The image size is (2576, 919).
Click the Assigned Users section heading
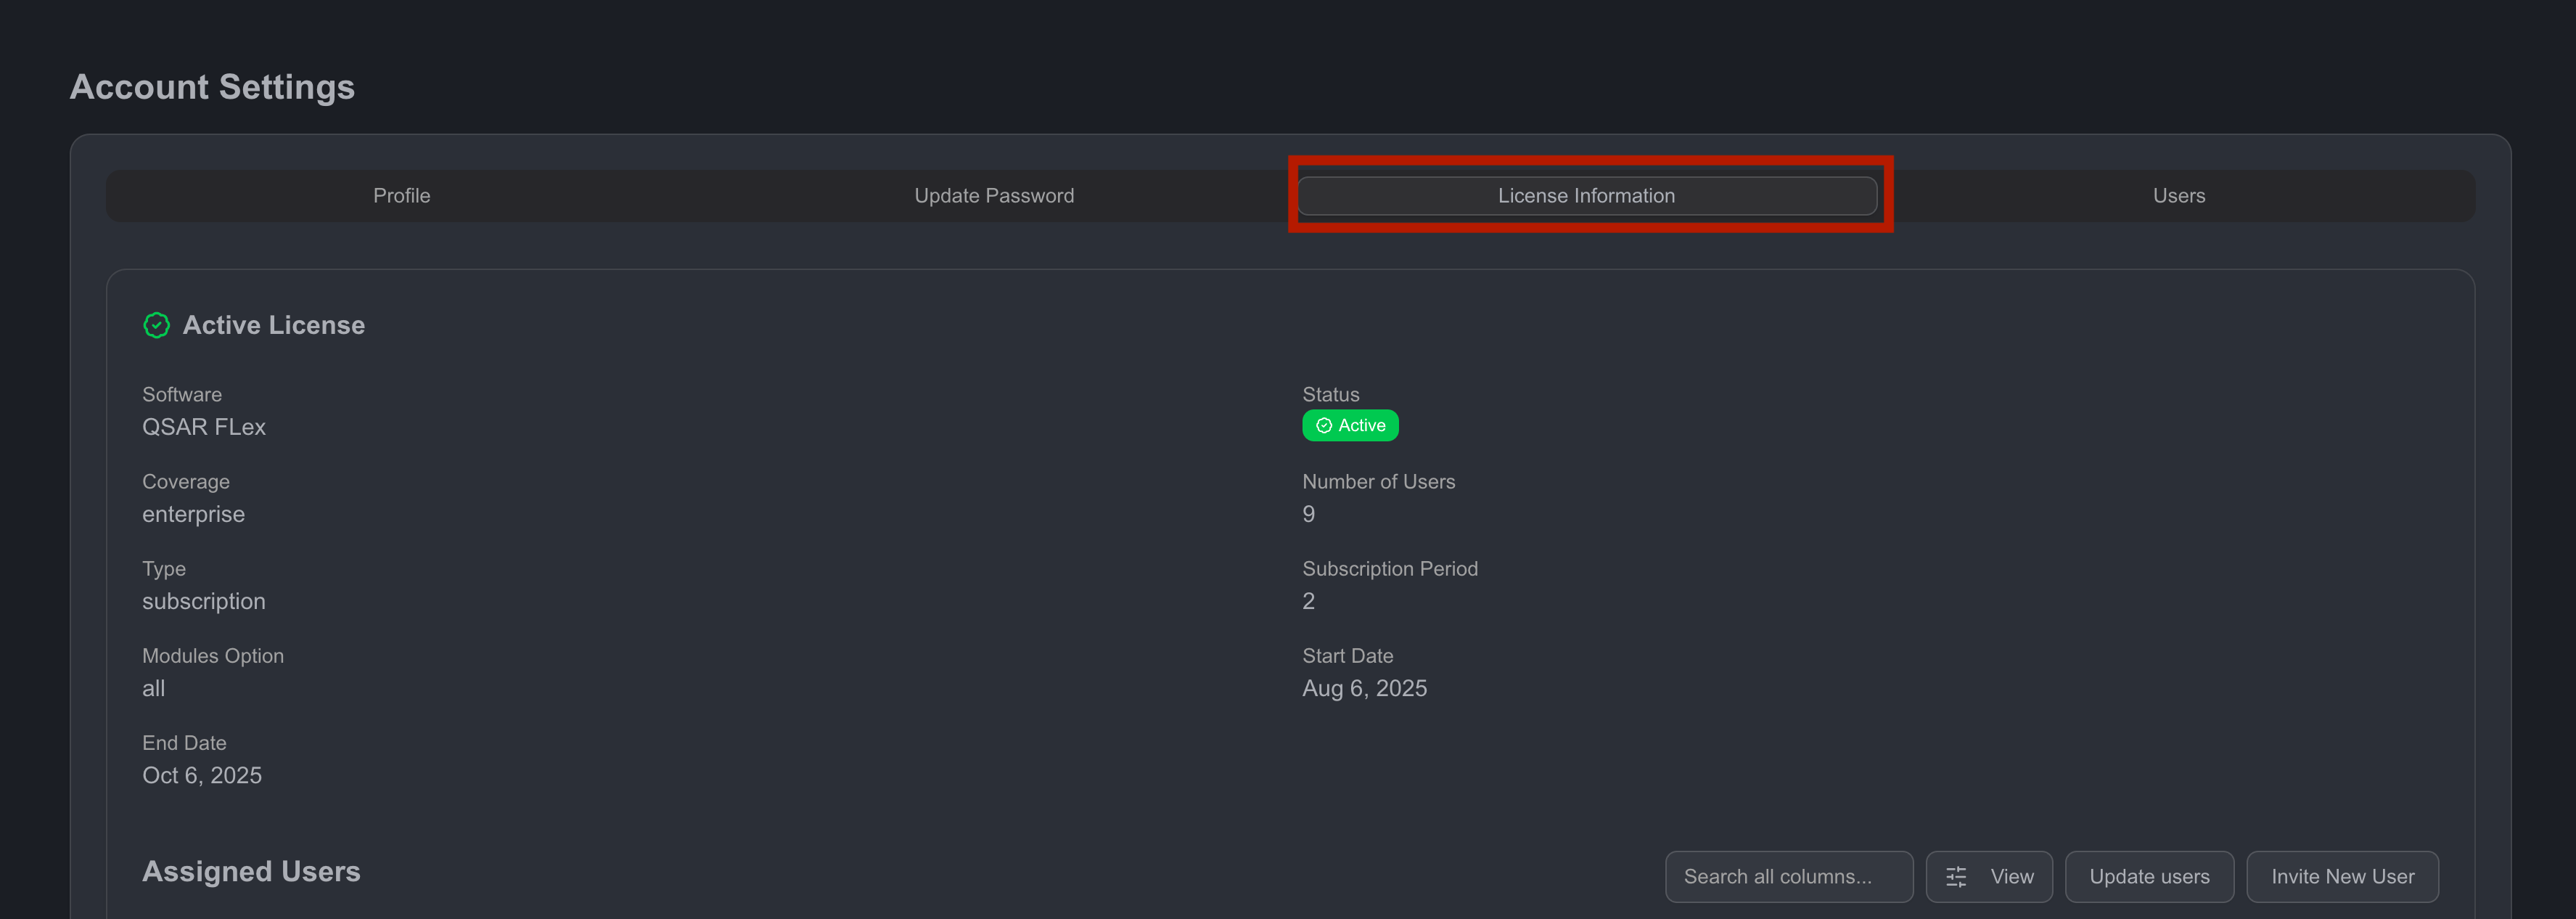pyautogui.click(x=251, y=872)
